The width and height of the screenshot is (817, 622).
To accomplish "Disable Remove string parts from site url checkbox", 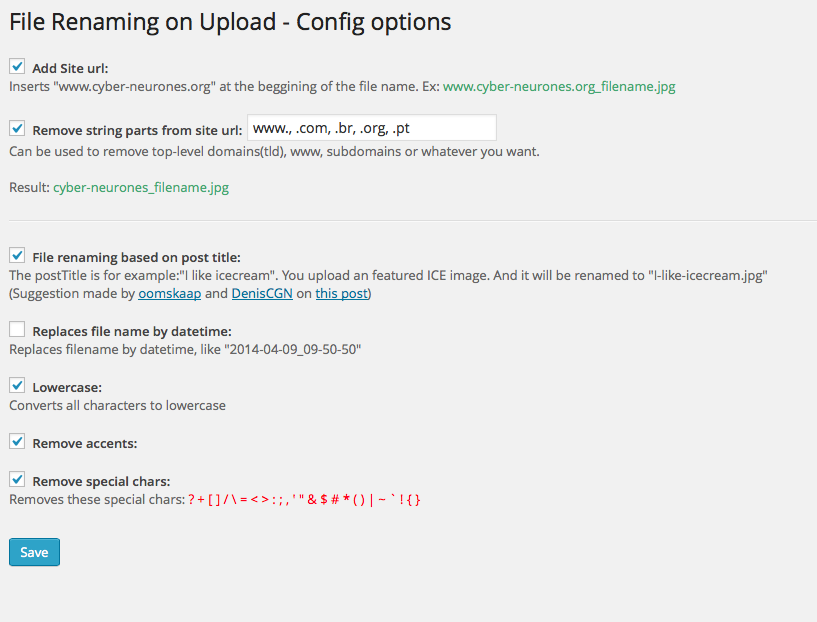I will 17,128.
